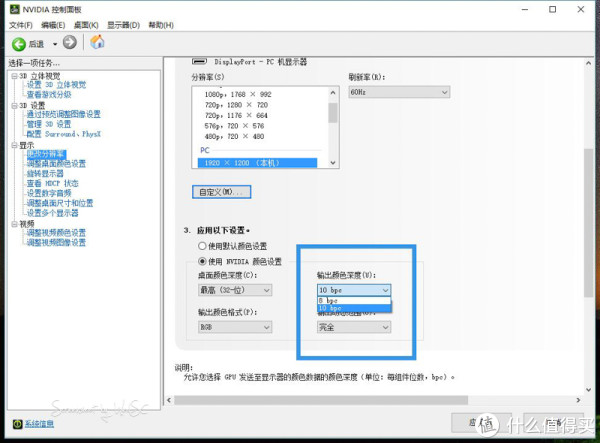Click main panel scroll down arrow
This screenshot has height=443, width=600.
(x=589, y=389)
